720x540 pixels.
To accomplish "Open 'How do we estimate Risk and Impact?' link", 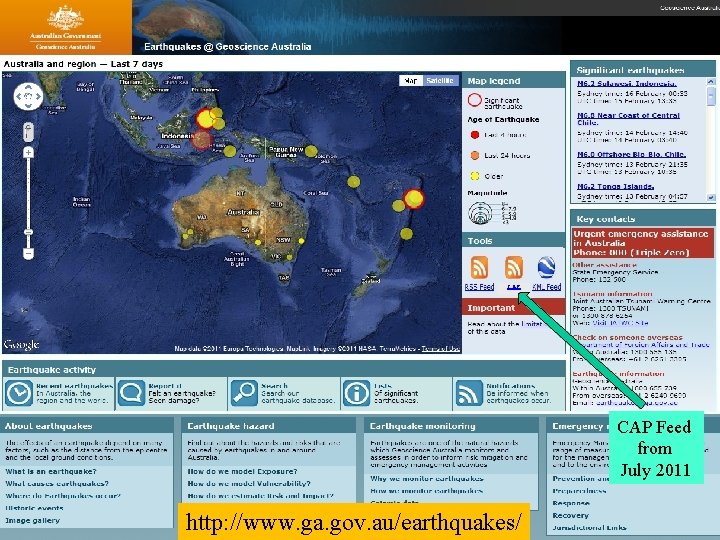I will click(x=260, y=496).
